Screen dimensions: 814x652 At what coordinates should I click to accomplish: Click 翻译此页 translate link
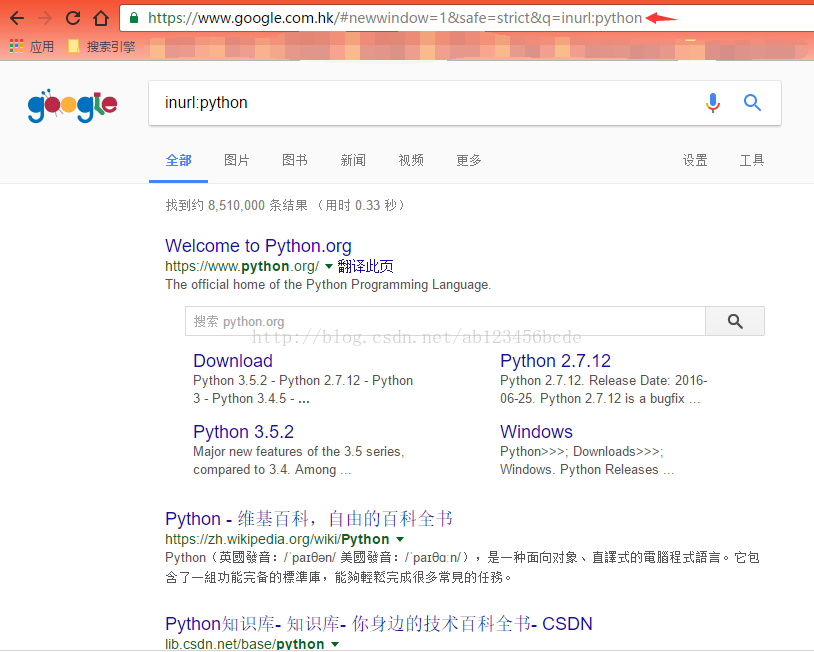click(x=365, y=266)
